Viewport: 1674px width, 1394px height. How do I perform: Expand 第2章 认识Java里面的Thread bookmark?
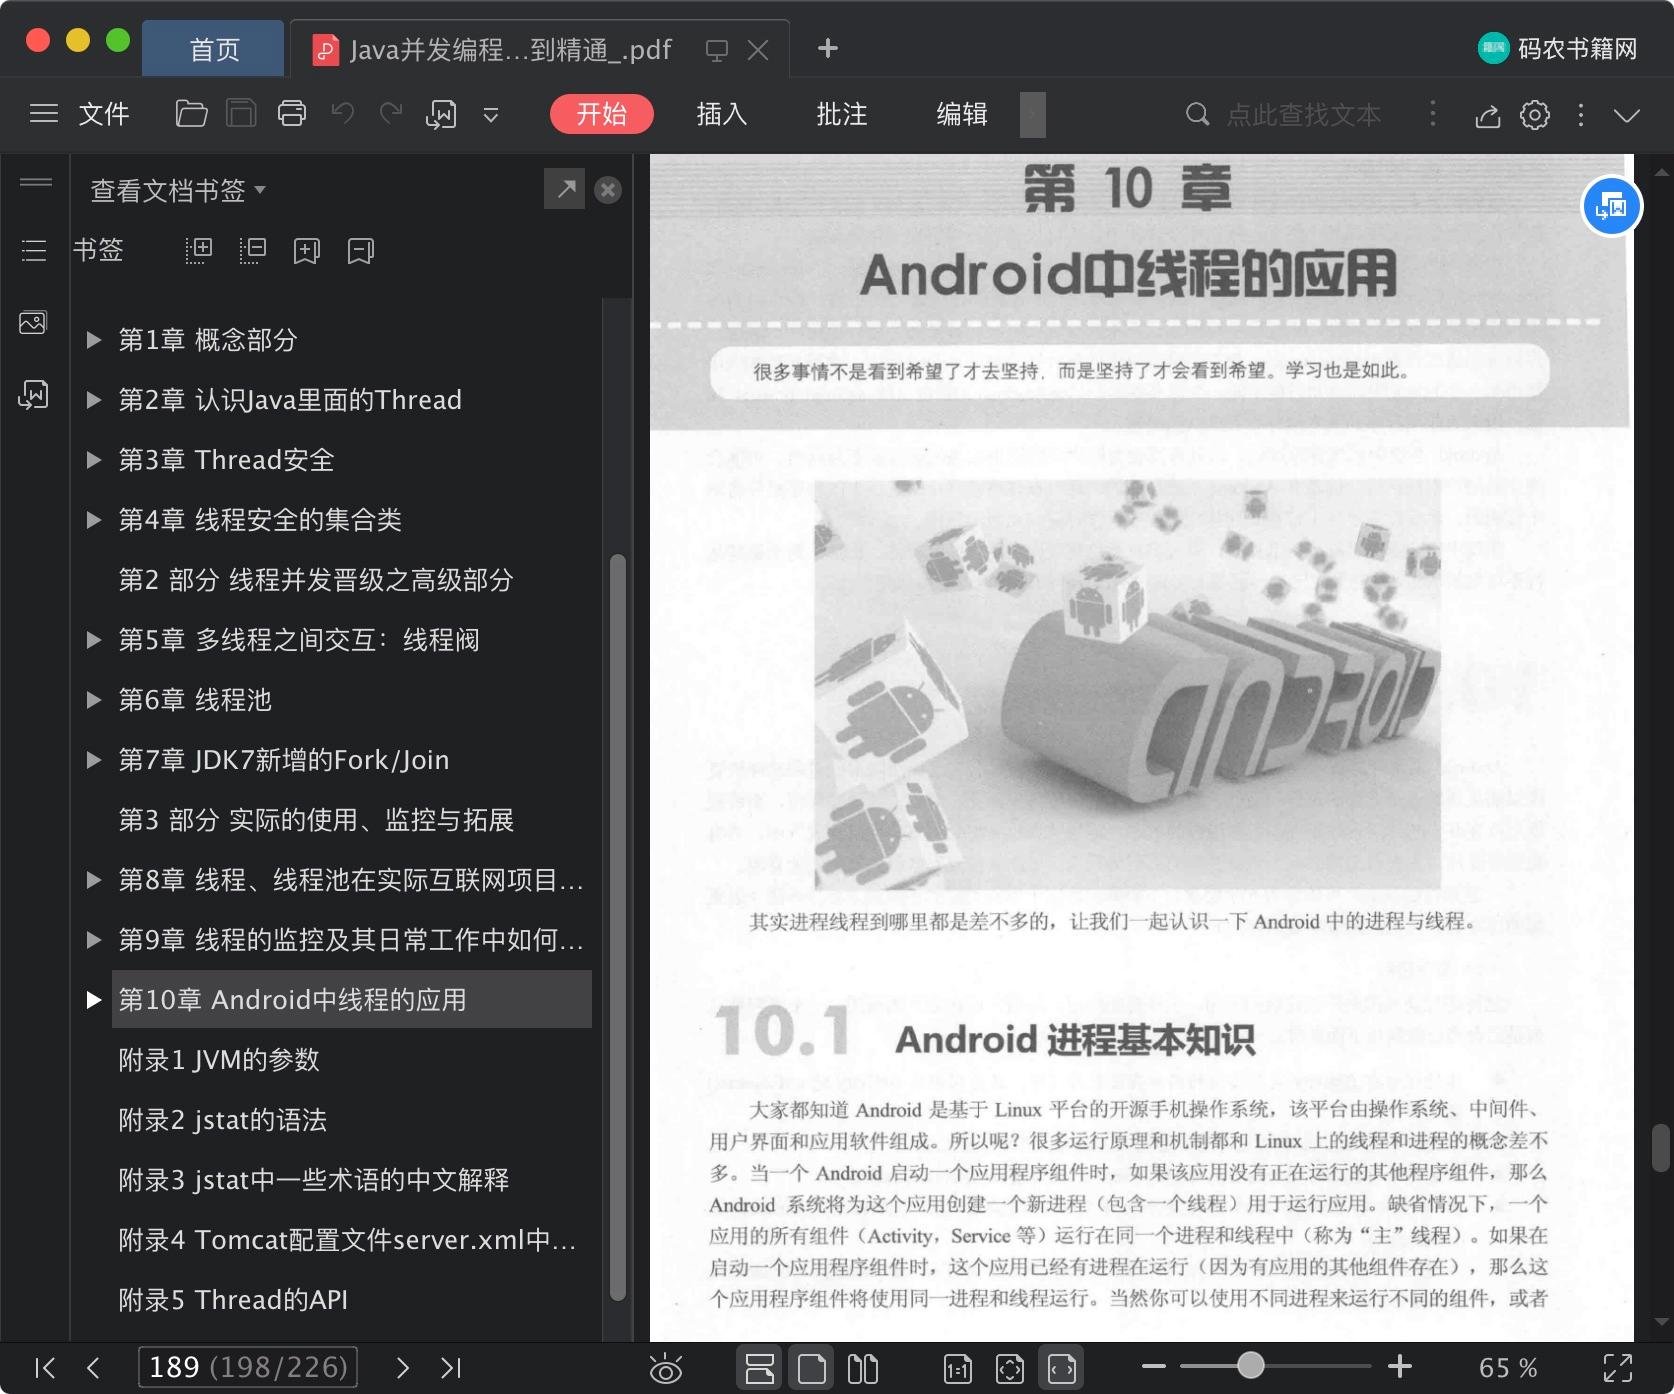(94, 400)
